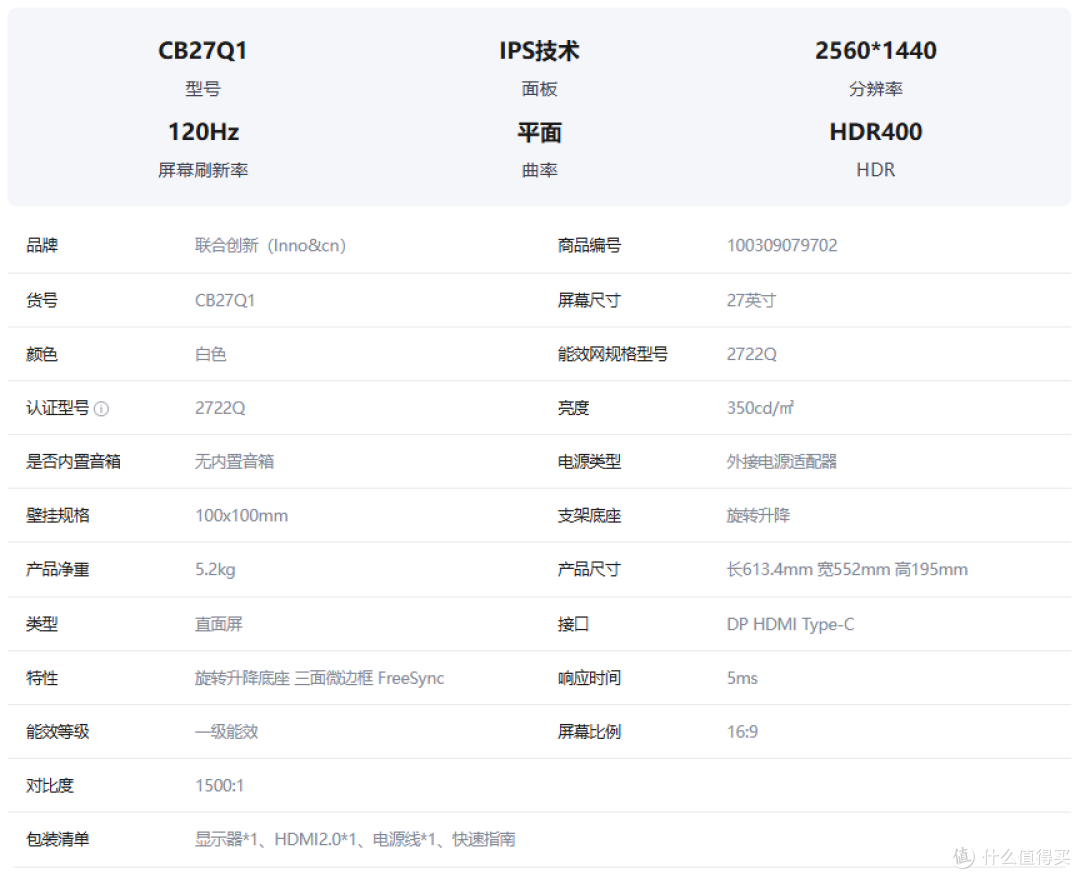The height and width of the screenshot is (879, 1080).
Task: Click 认证型号 value 2722Q
Action: 220,408
